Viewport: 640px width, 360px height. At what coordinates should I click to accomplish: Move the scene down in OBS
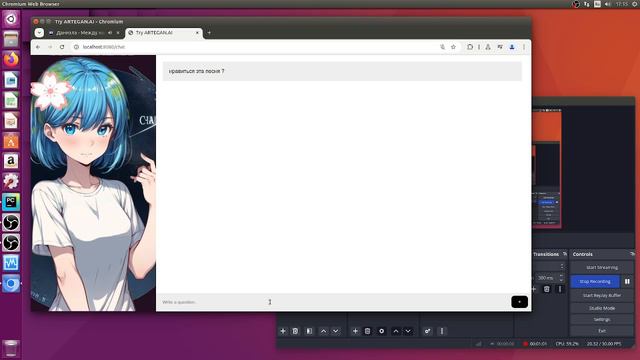[336, 331]
